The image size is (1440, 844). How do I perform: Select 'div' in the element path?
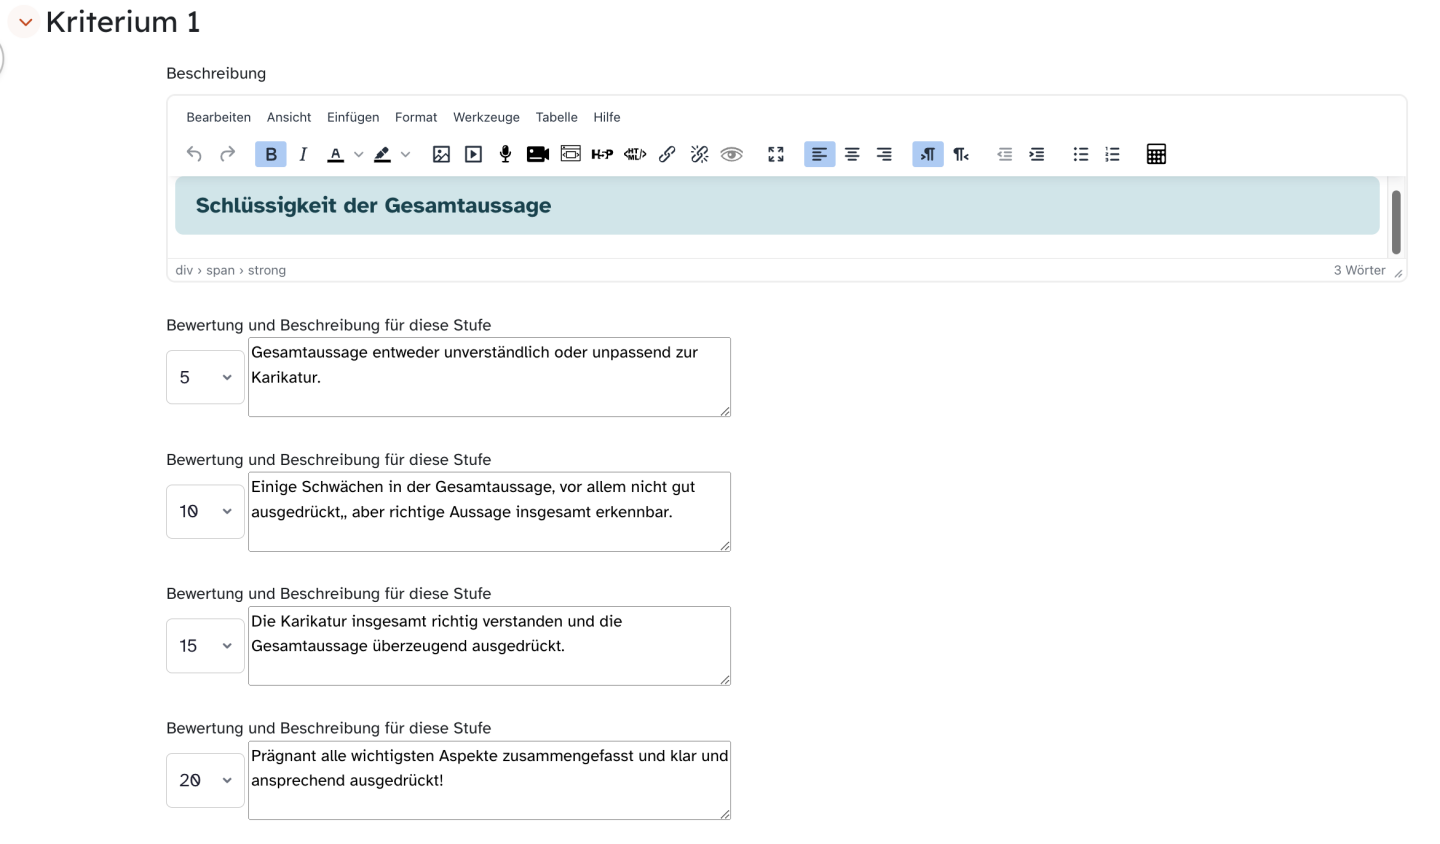184,270
